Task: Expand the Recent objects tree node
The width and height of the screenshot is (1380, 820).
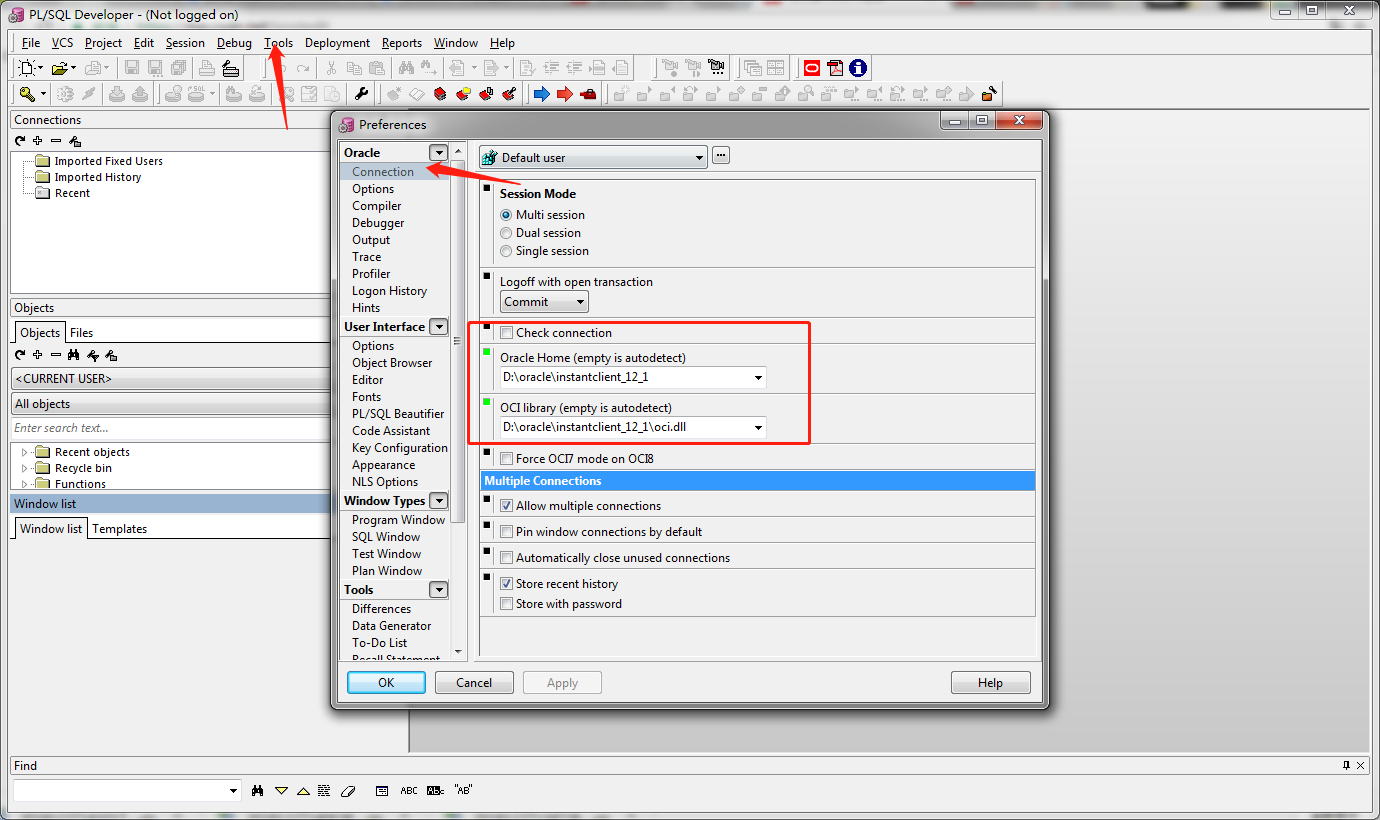Action: pyautogui.click(x=25, y=453)
